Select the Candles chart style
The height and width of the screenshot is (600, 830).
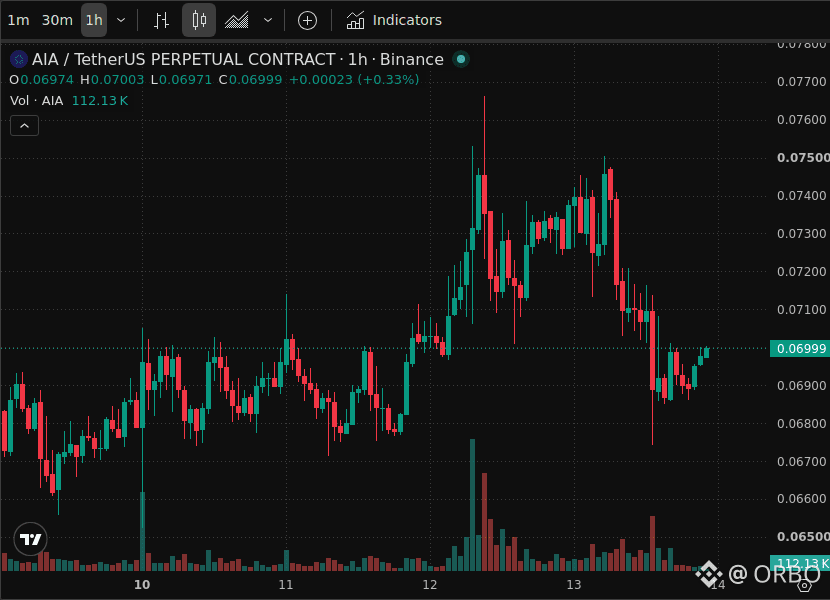click(199, 20)
